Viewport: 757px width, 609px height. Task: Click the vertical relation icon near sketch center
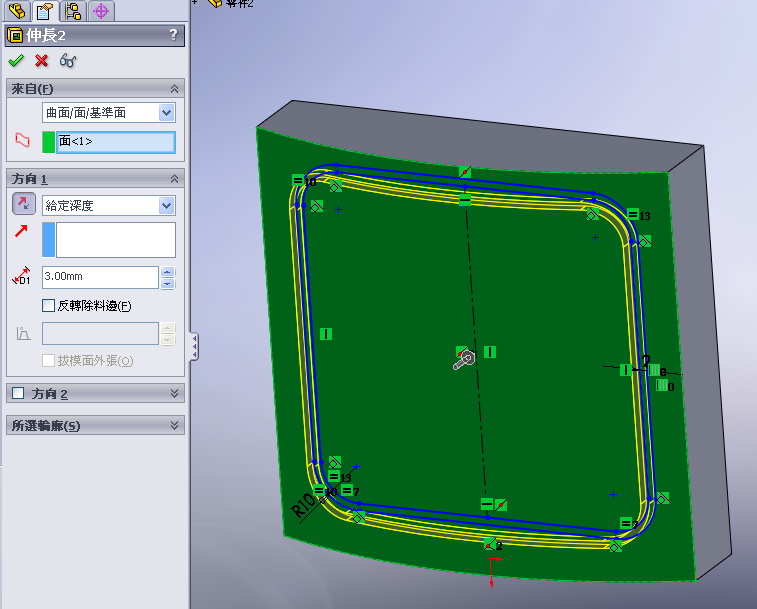tap(490, 352)
